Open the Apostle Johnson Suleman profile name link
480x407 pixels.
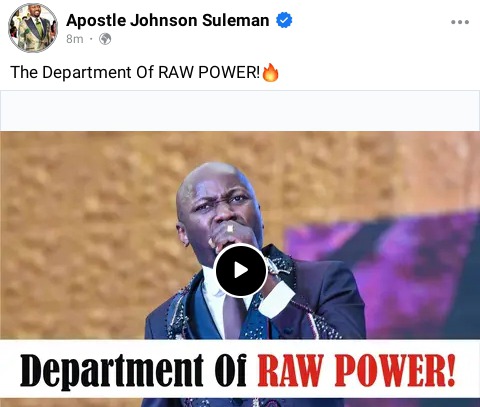click(x=168, y=20)
